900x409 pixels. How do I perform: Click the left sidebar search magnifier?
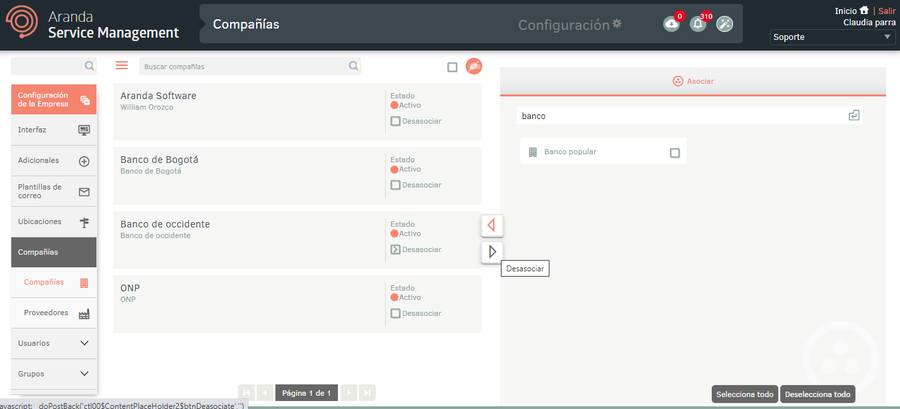point(90,66)
